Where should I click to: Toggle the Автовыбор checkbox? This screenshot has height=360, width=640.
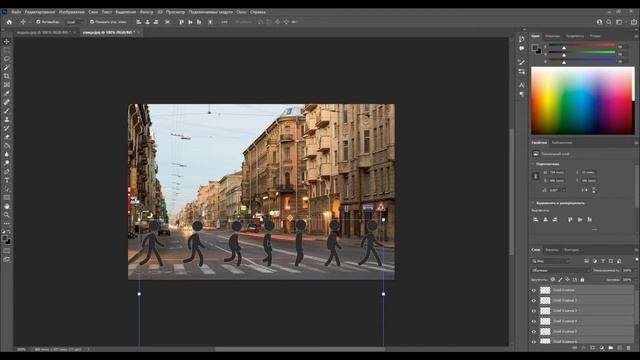38,22
